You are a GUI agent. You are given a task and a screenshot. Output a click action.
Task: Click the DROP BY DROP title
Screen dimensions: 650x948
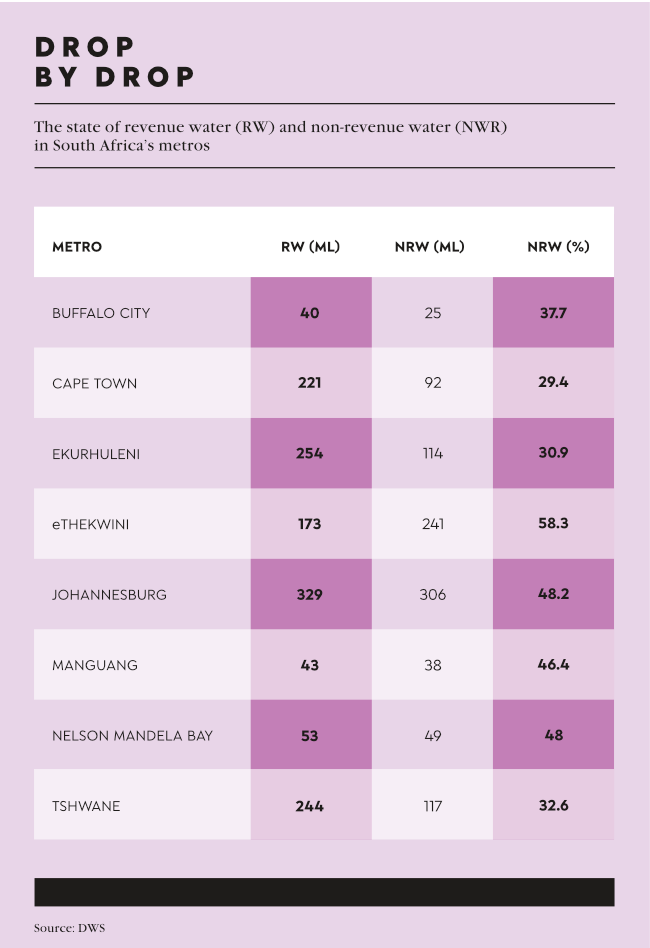click(114, 62)
